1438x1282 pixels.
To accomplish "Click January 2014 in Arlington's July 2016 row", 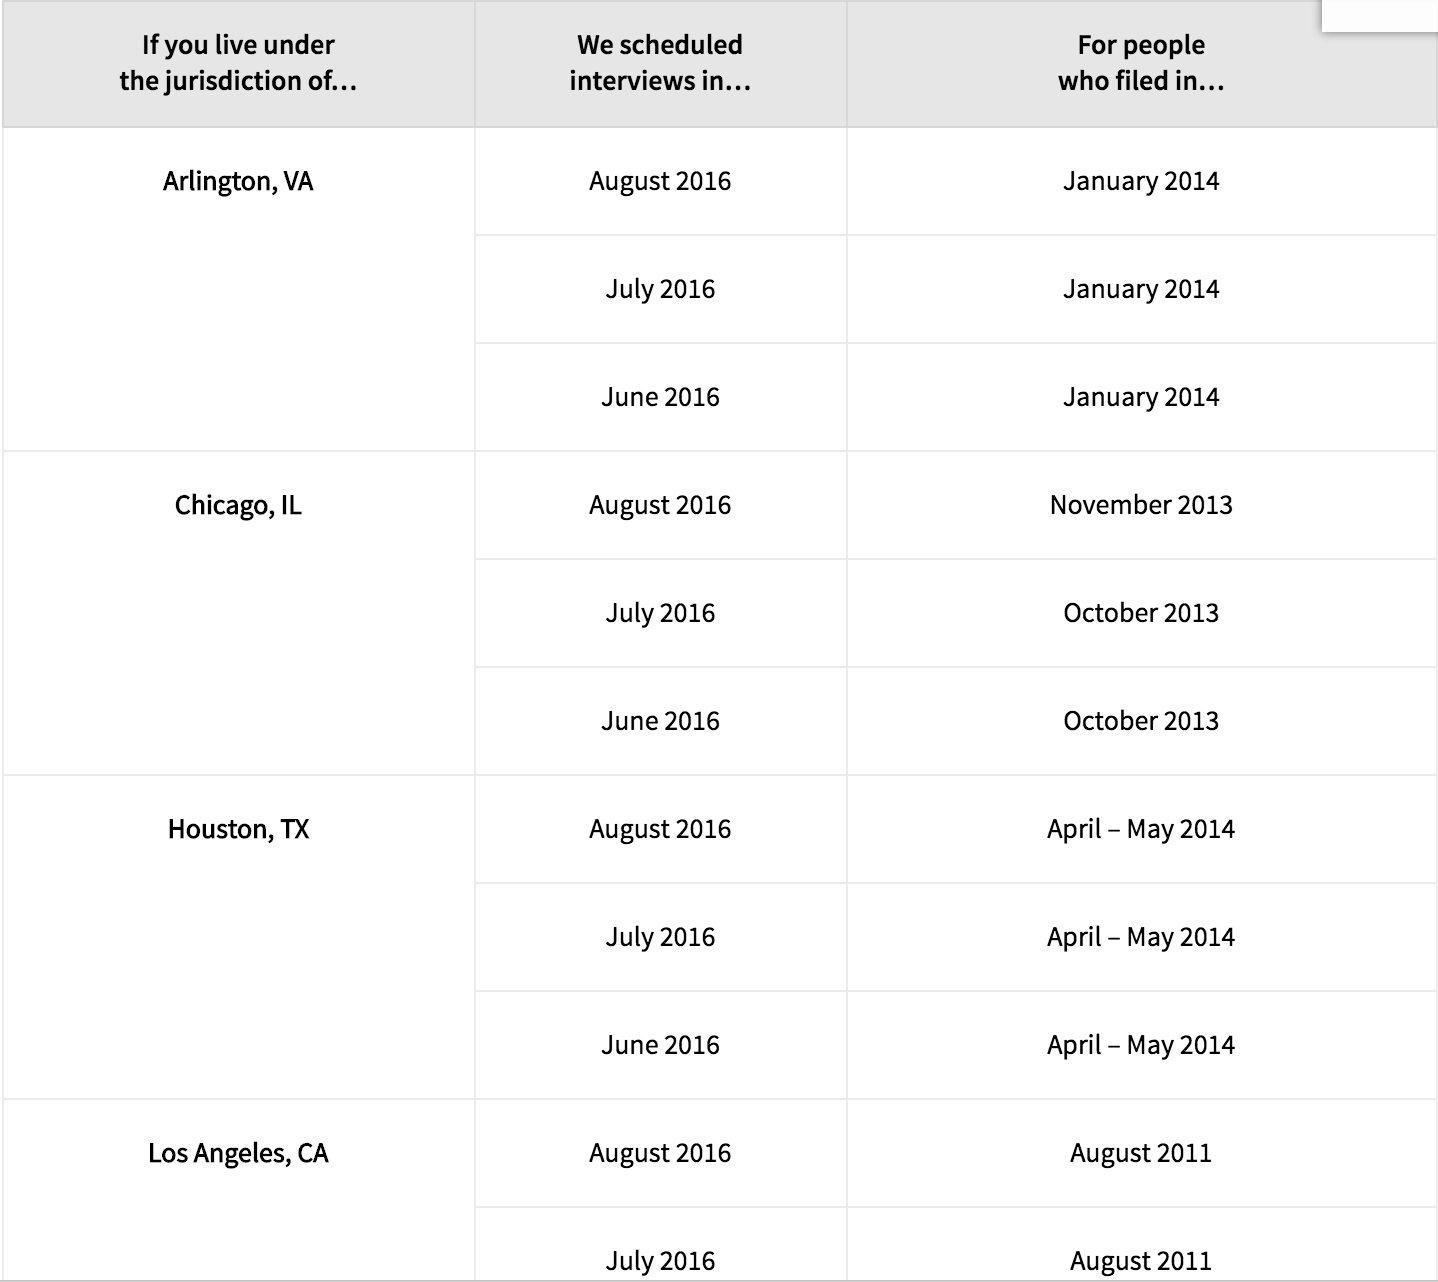I will tap(1141, 289).
